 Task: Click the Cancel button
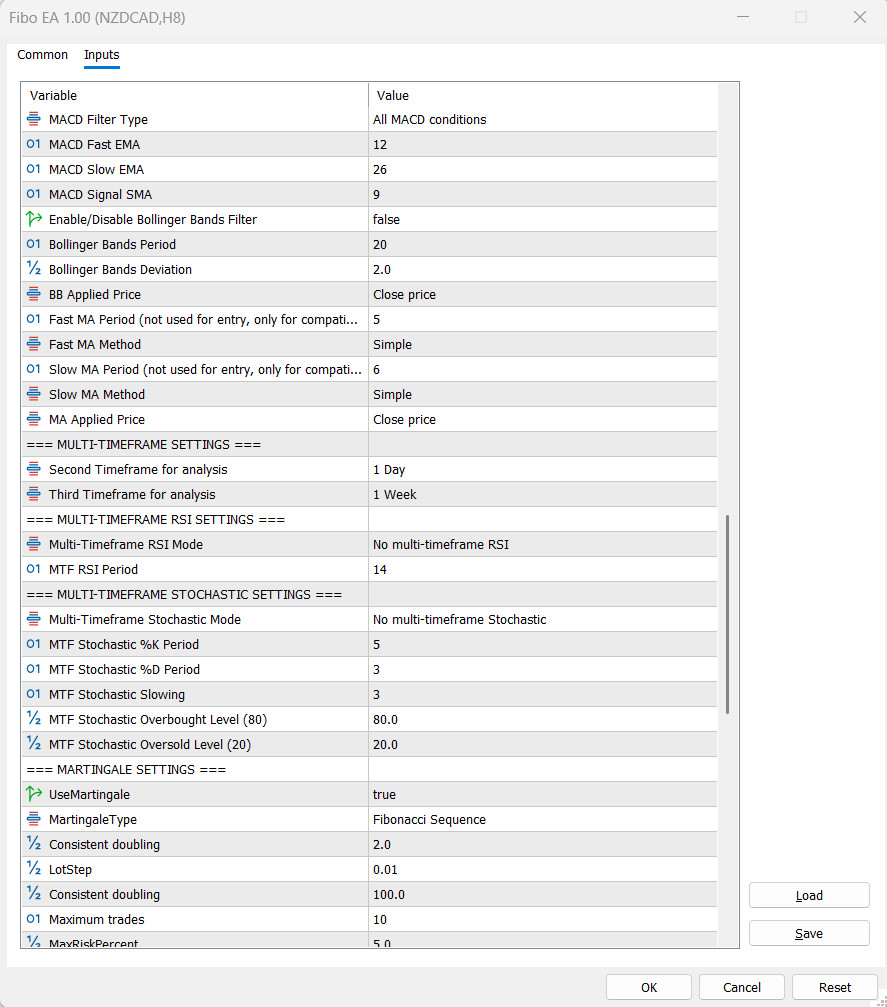click(742, 987)
